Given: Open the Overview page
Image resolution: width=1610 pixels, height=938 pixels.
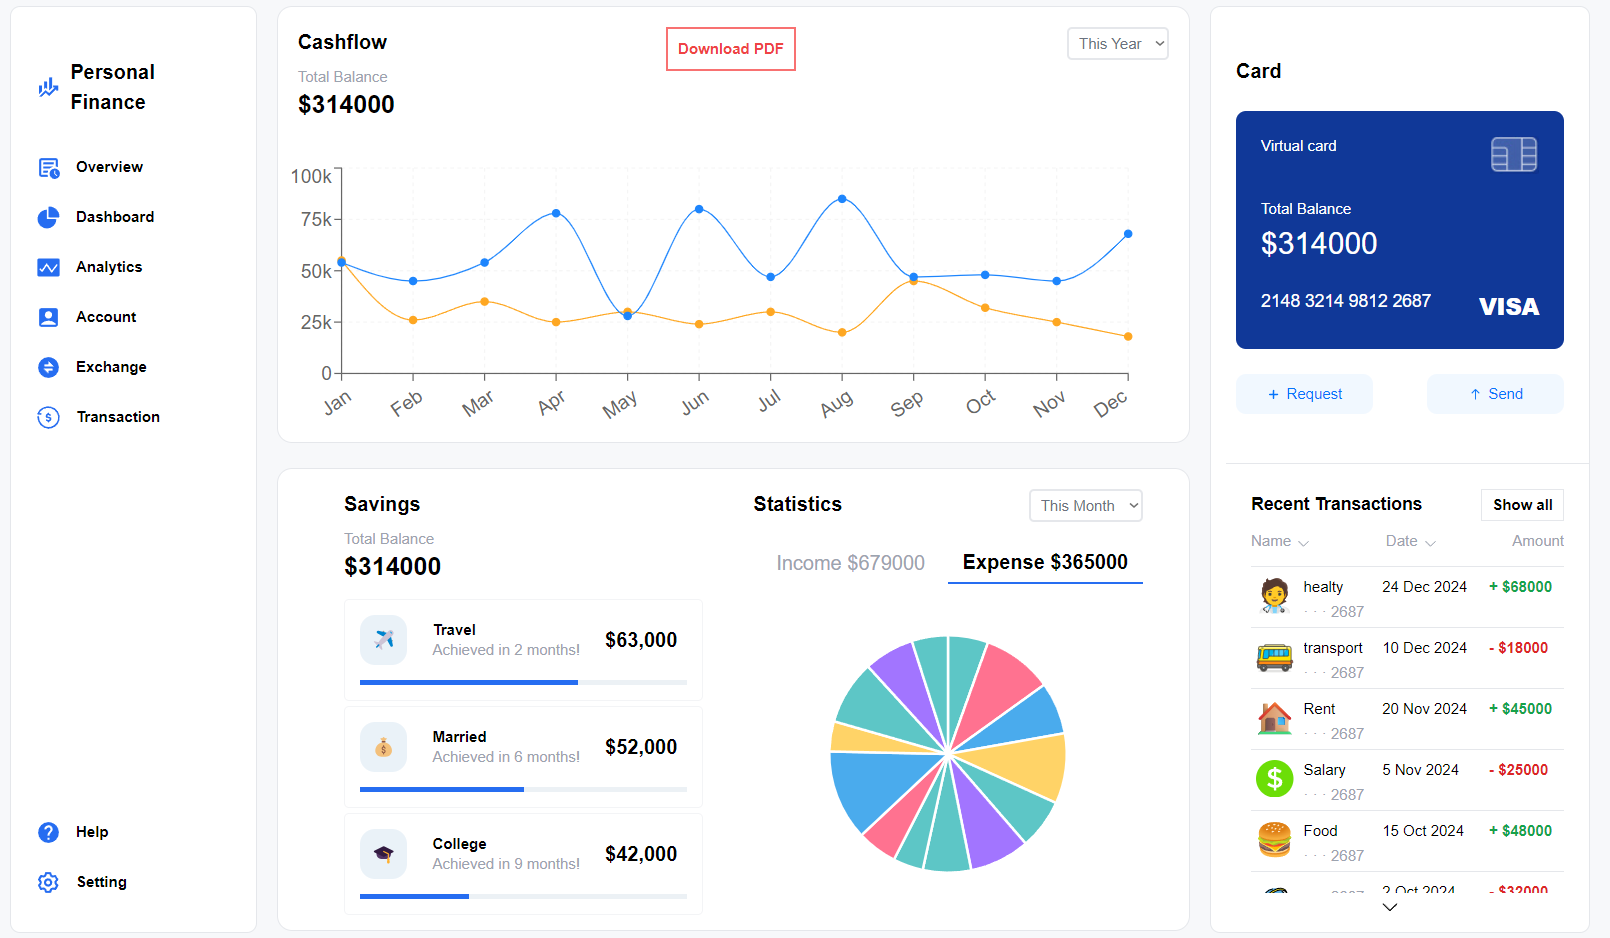Looking at the screenshot, I should pyautogui.click(x=109, y=167).
